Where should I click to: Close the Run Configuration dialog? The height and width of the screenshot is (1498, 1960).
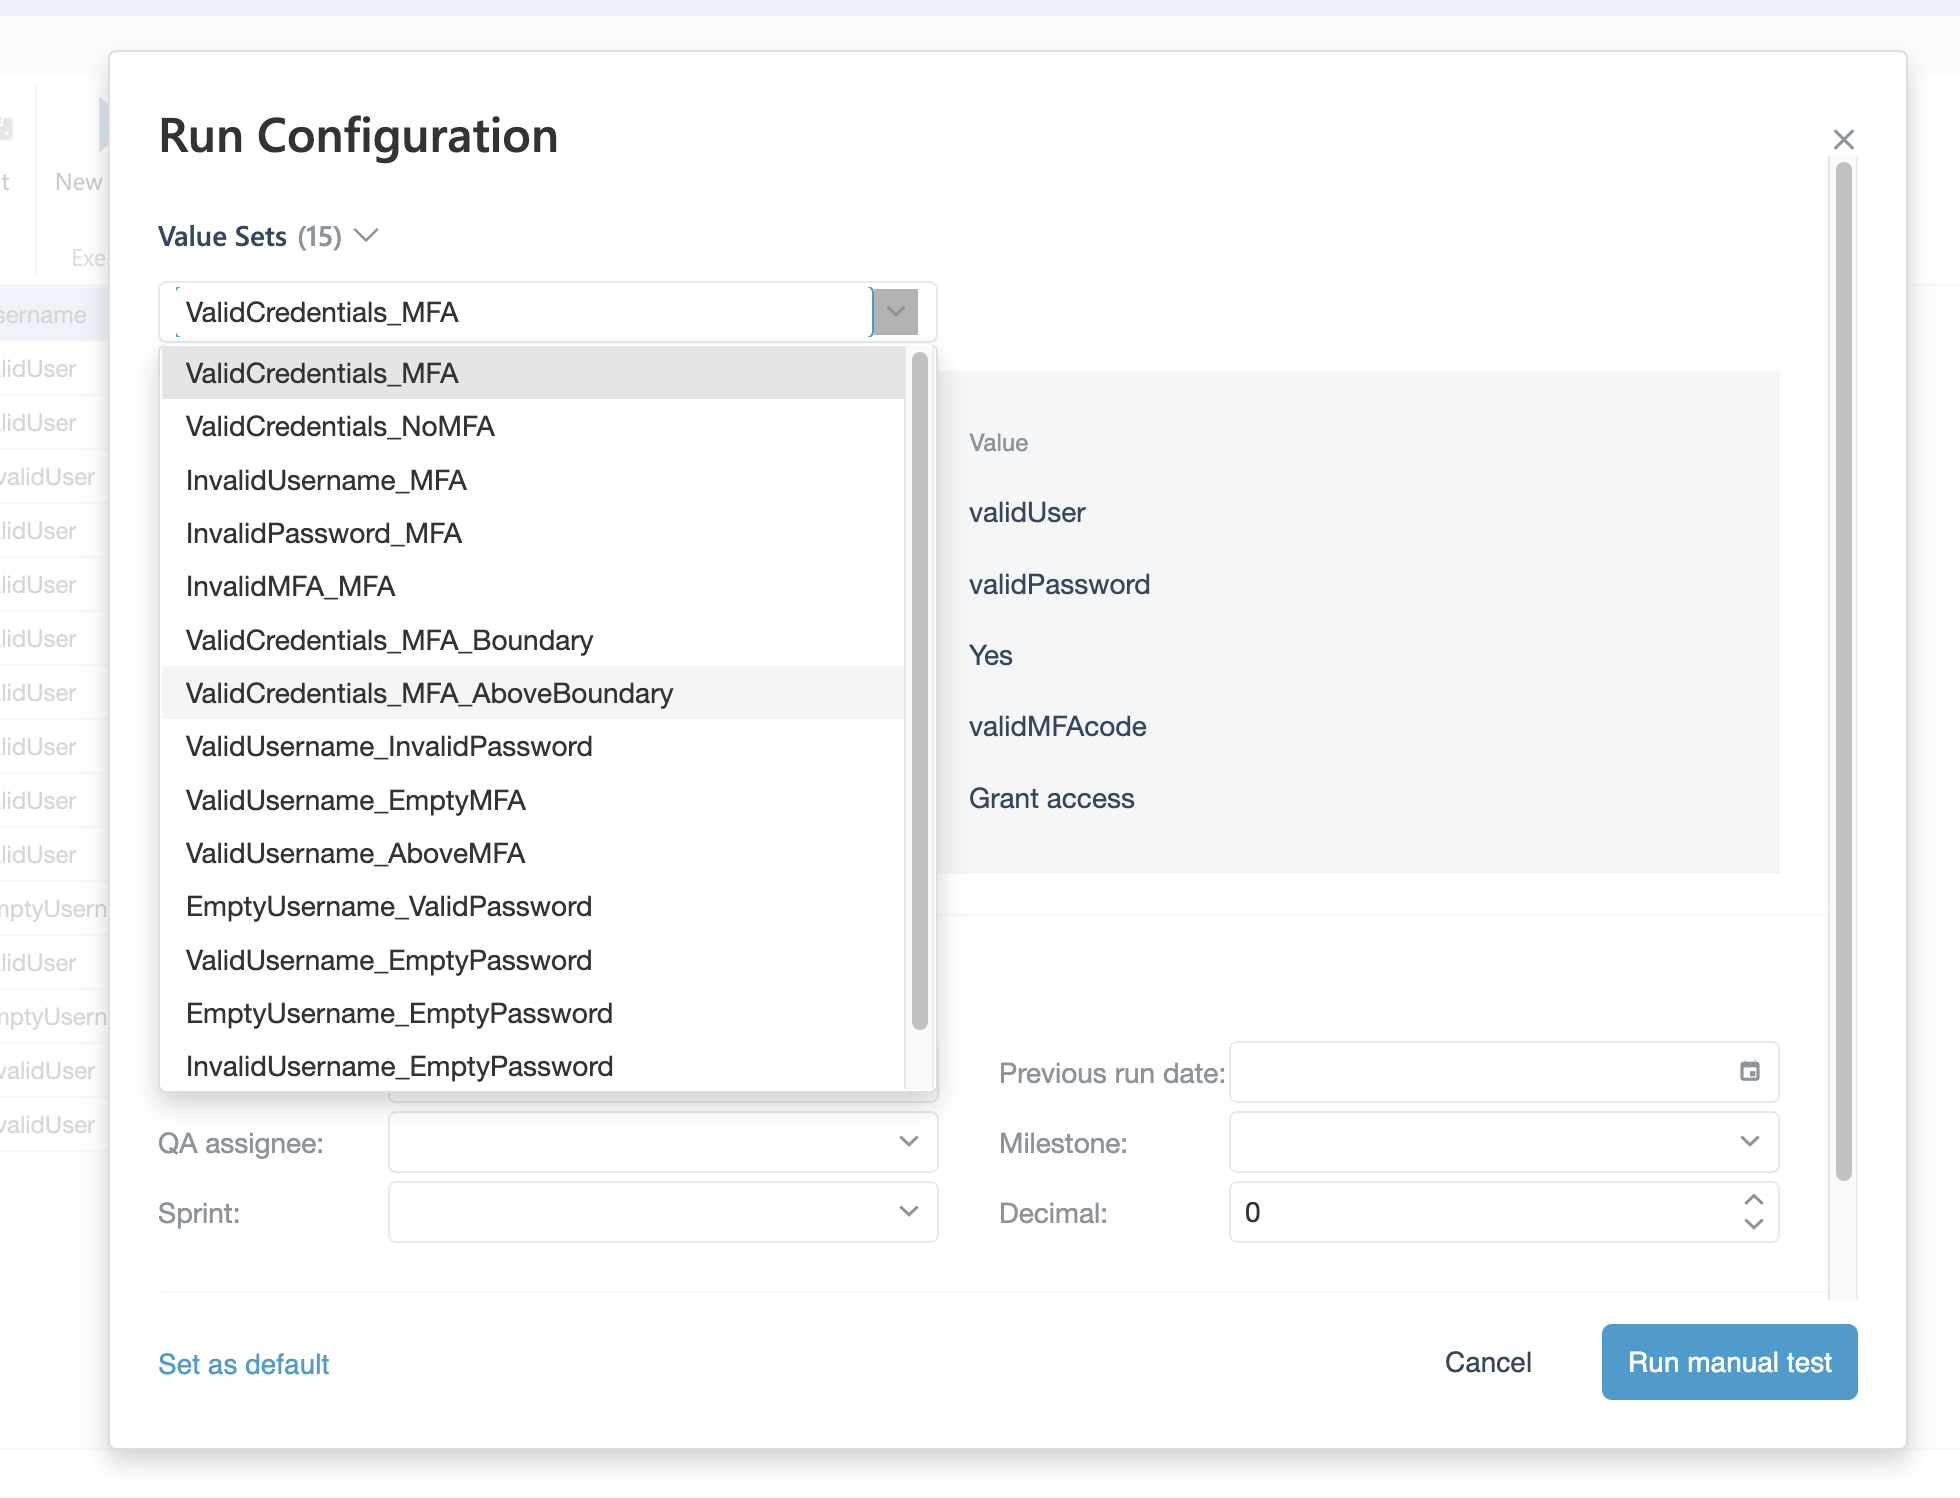(x=1843, y=139)
